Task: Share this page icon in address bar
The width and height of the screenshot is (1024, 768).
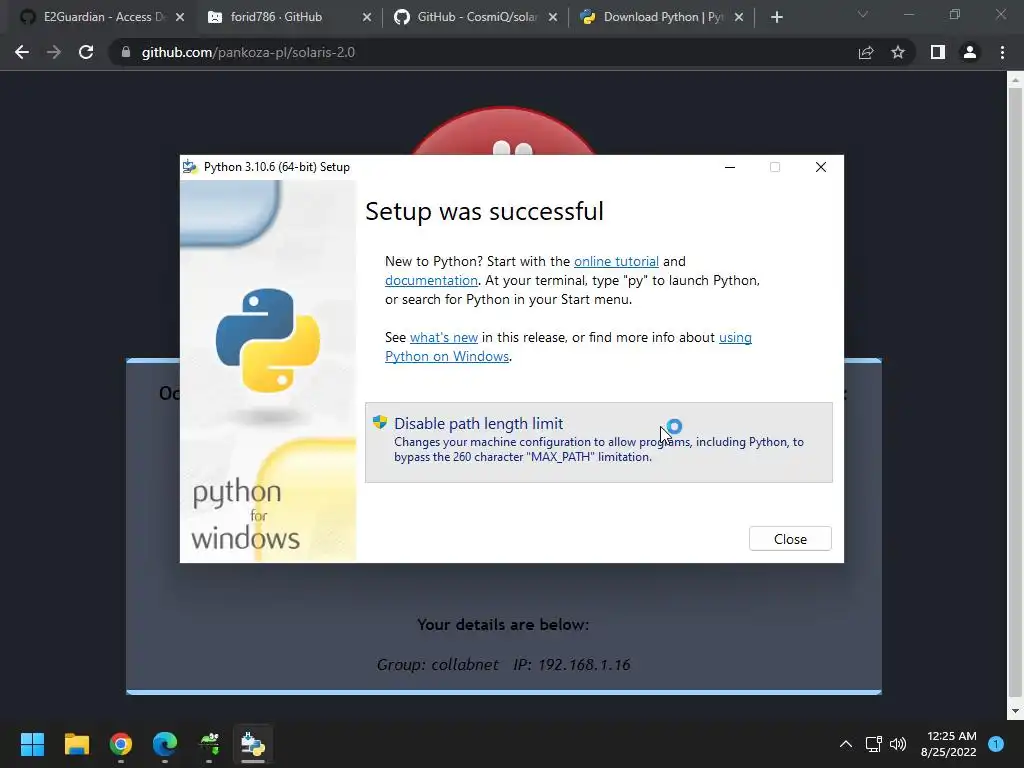Action: [x=866, y=52]
